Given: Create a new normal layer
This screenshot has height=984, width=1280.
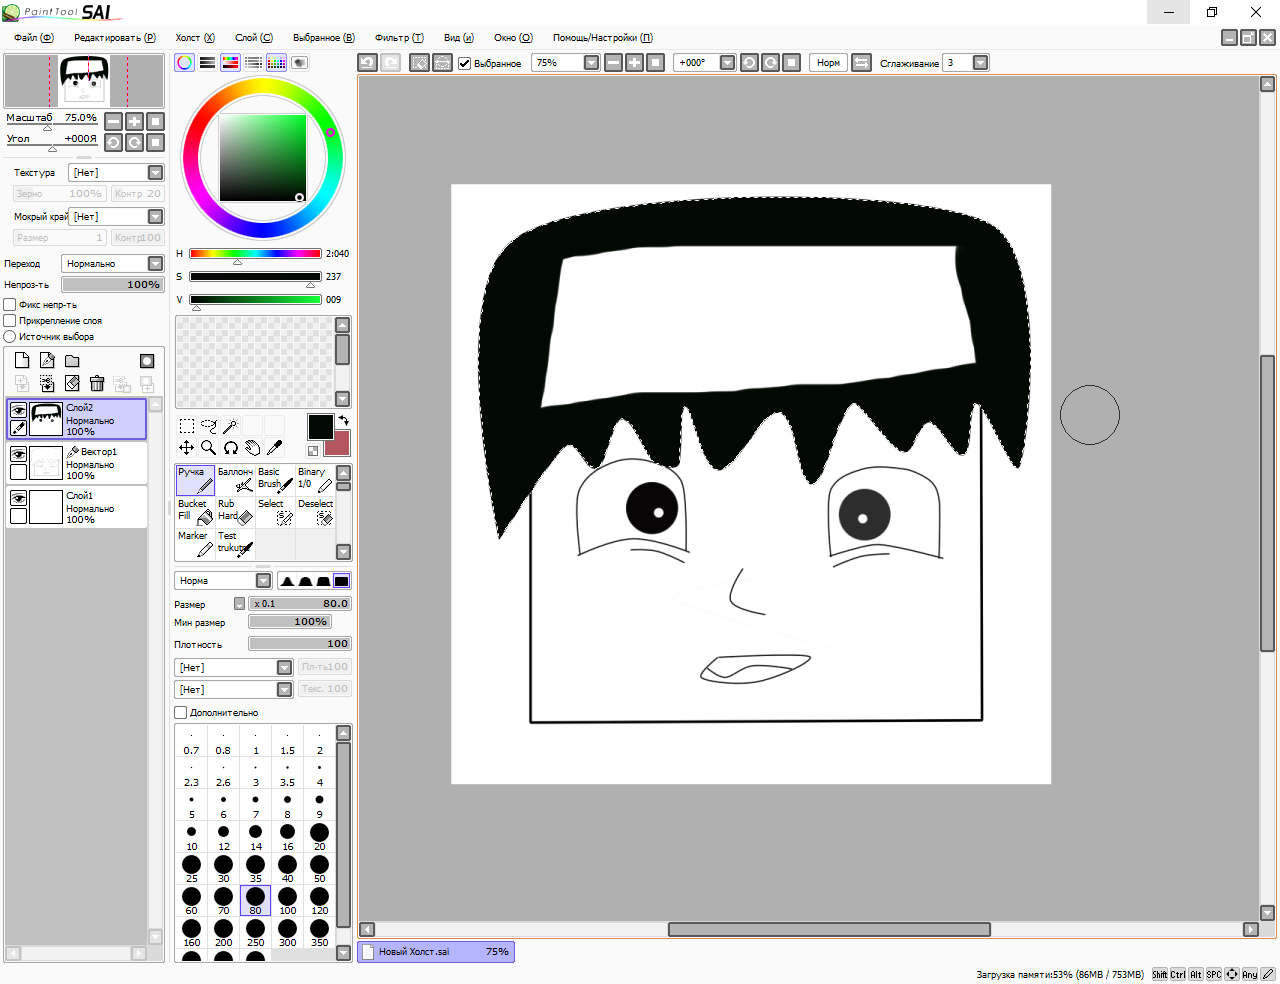Looking at the screenshot, I should pyautogui.click(x=22, y=361).
